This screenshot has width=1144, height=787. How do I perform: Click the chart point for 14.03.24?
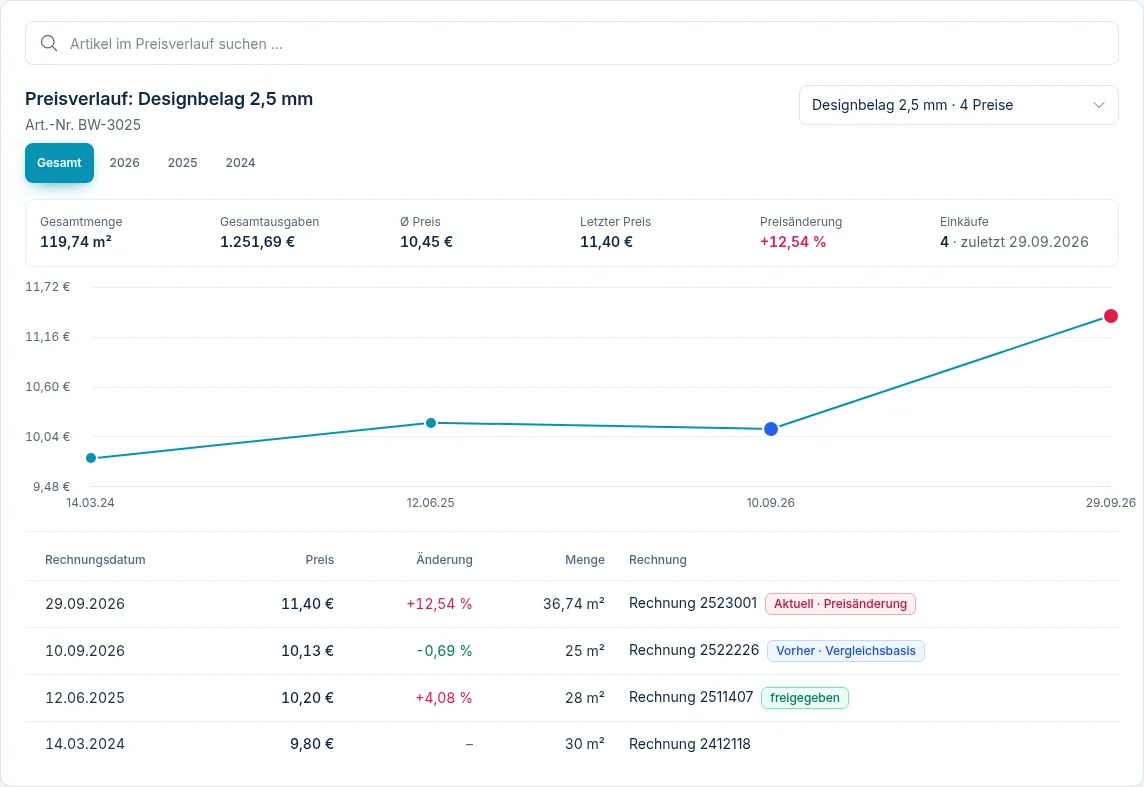(91, 458)
